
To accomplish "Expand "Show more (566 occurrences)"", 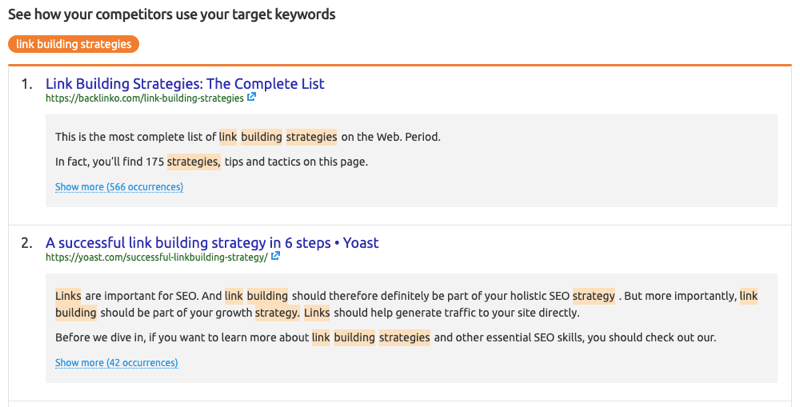I will pos(119,187).
